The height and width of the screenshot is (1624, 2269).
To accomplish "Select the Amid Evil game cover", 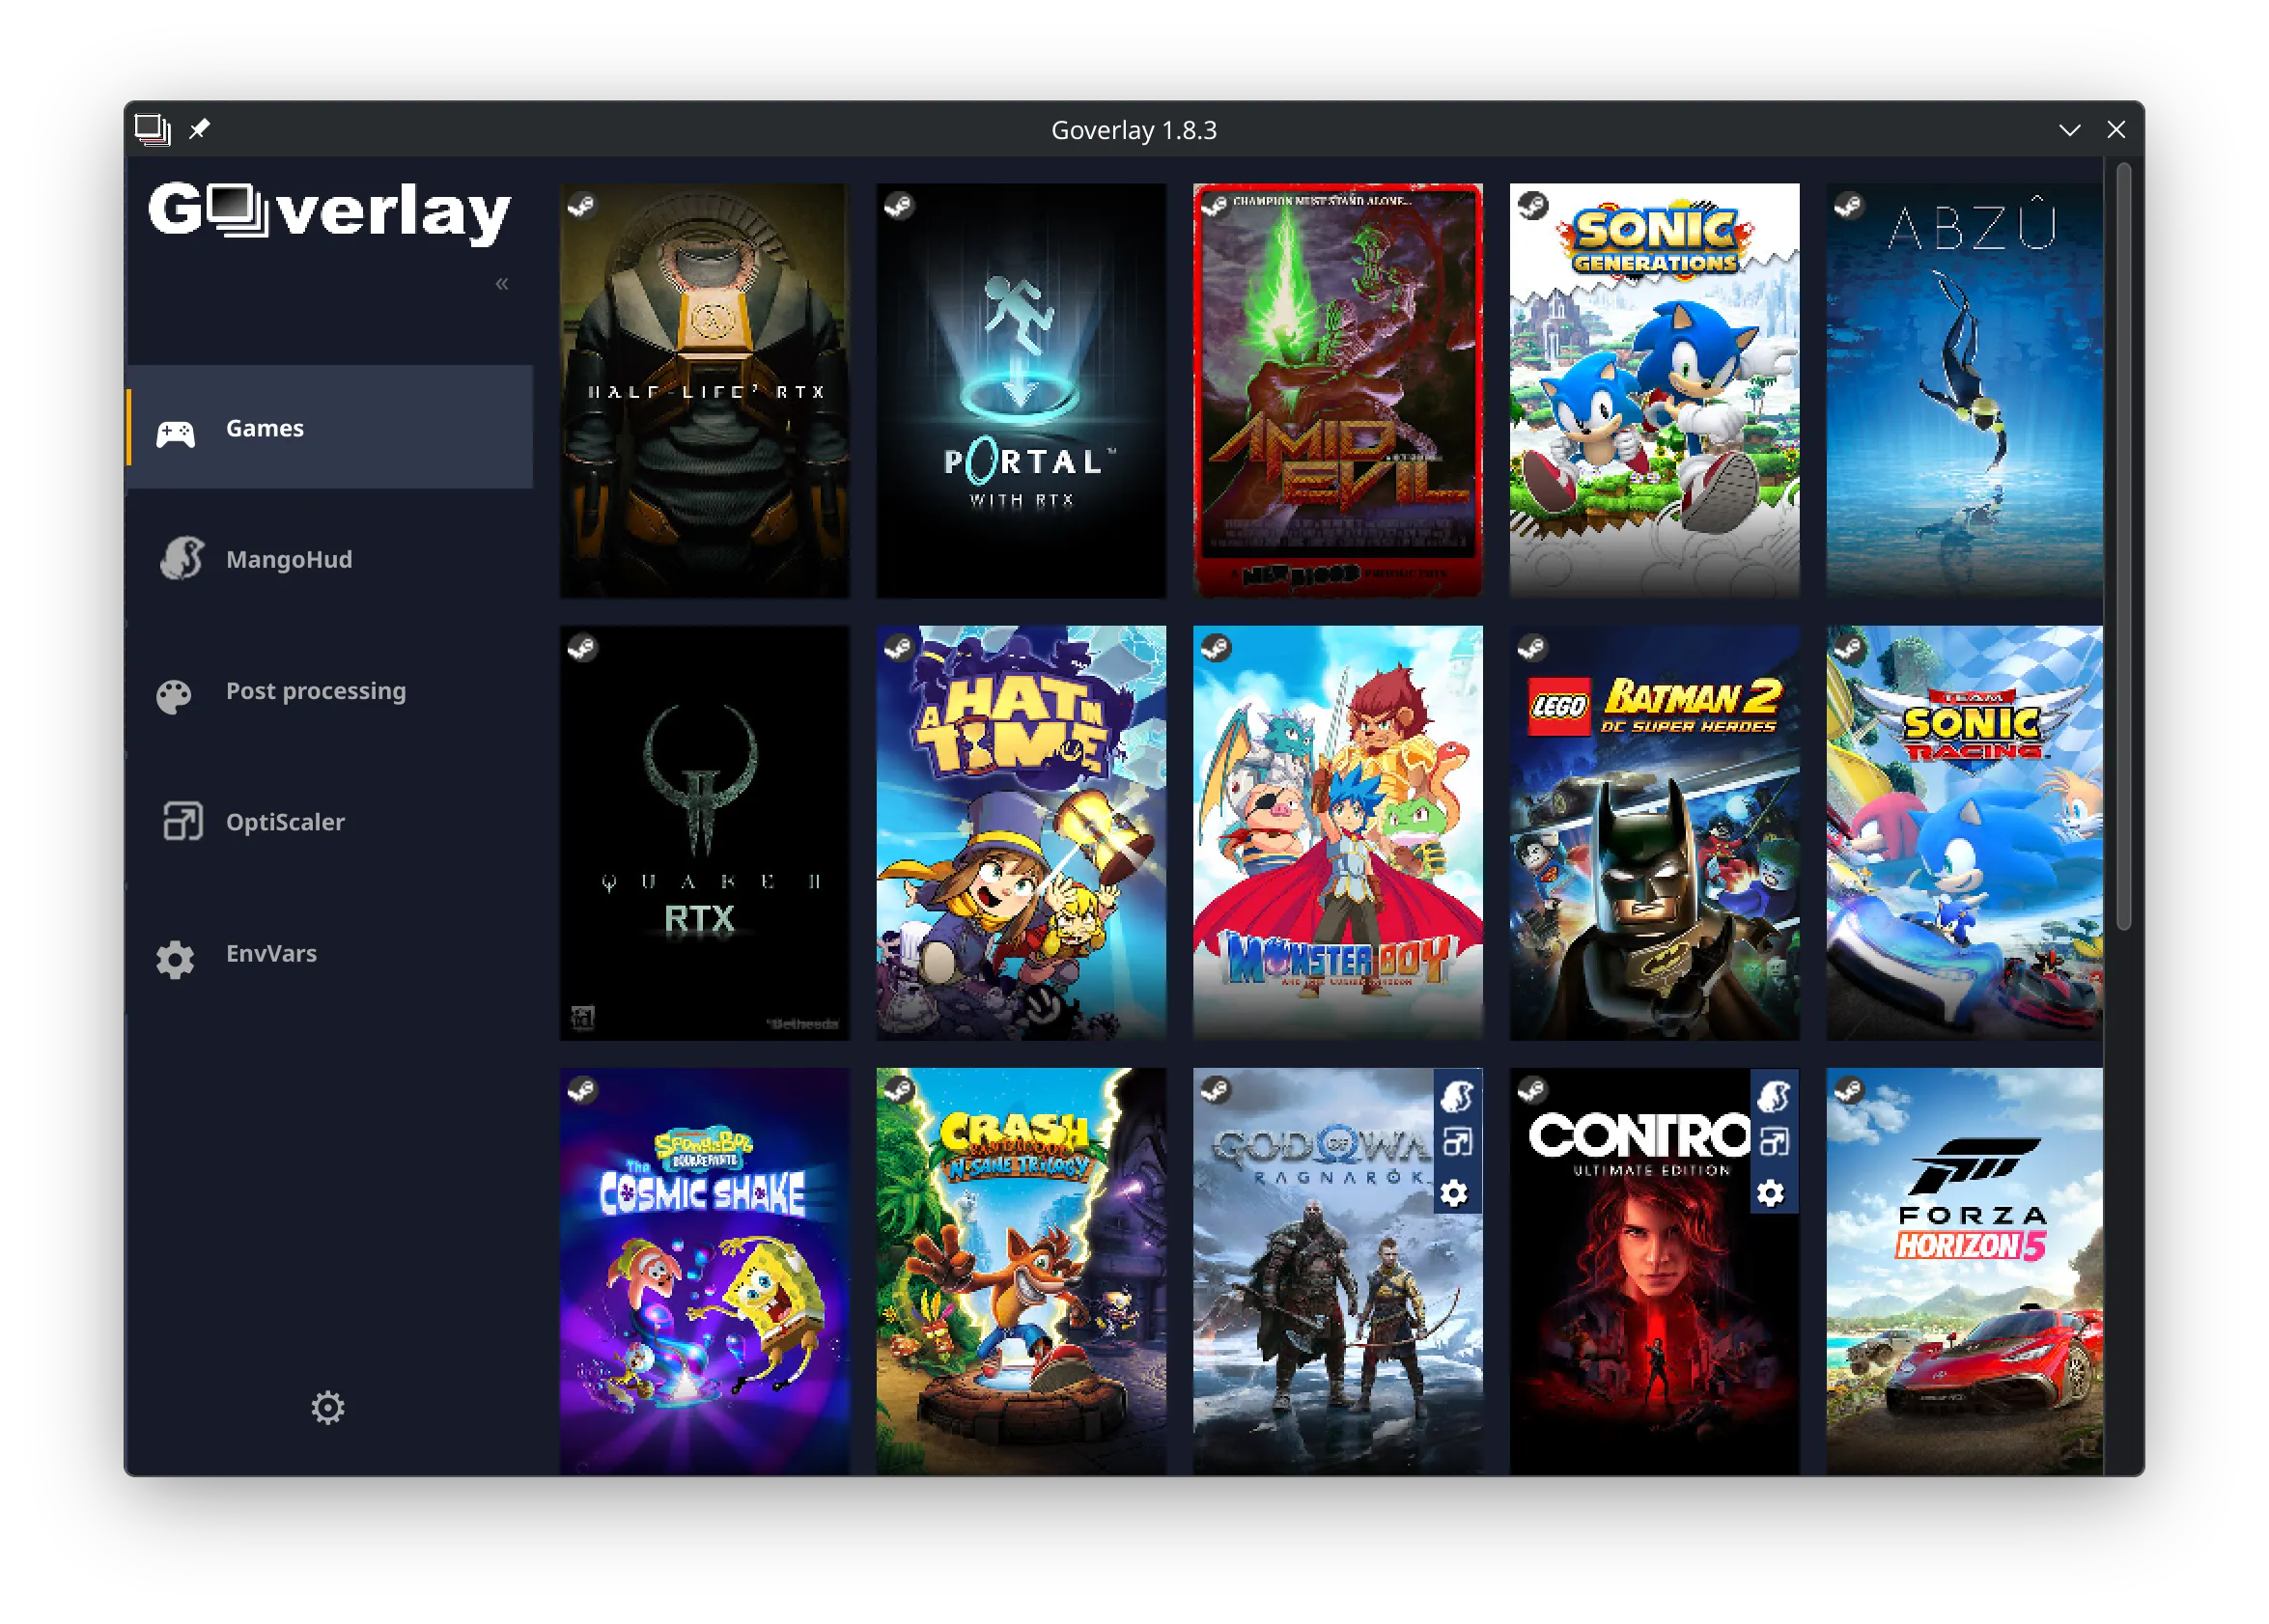I will pos(1338,391).
